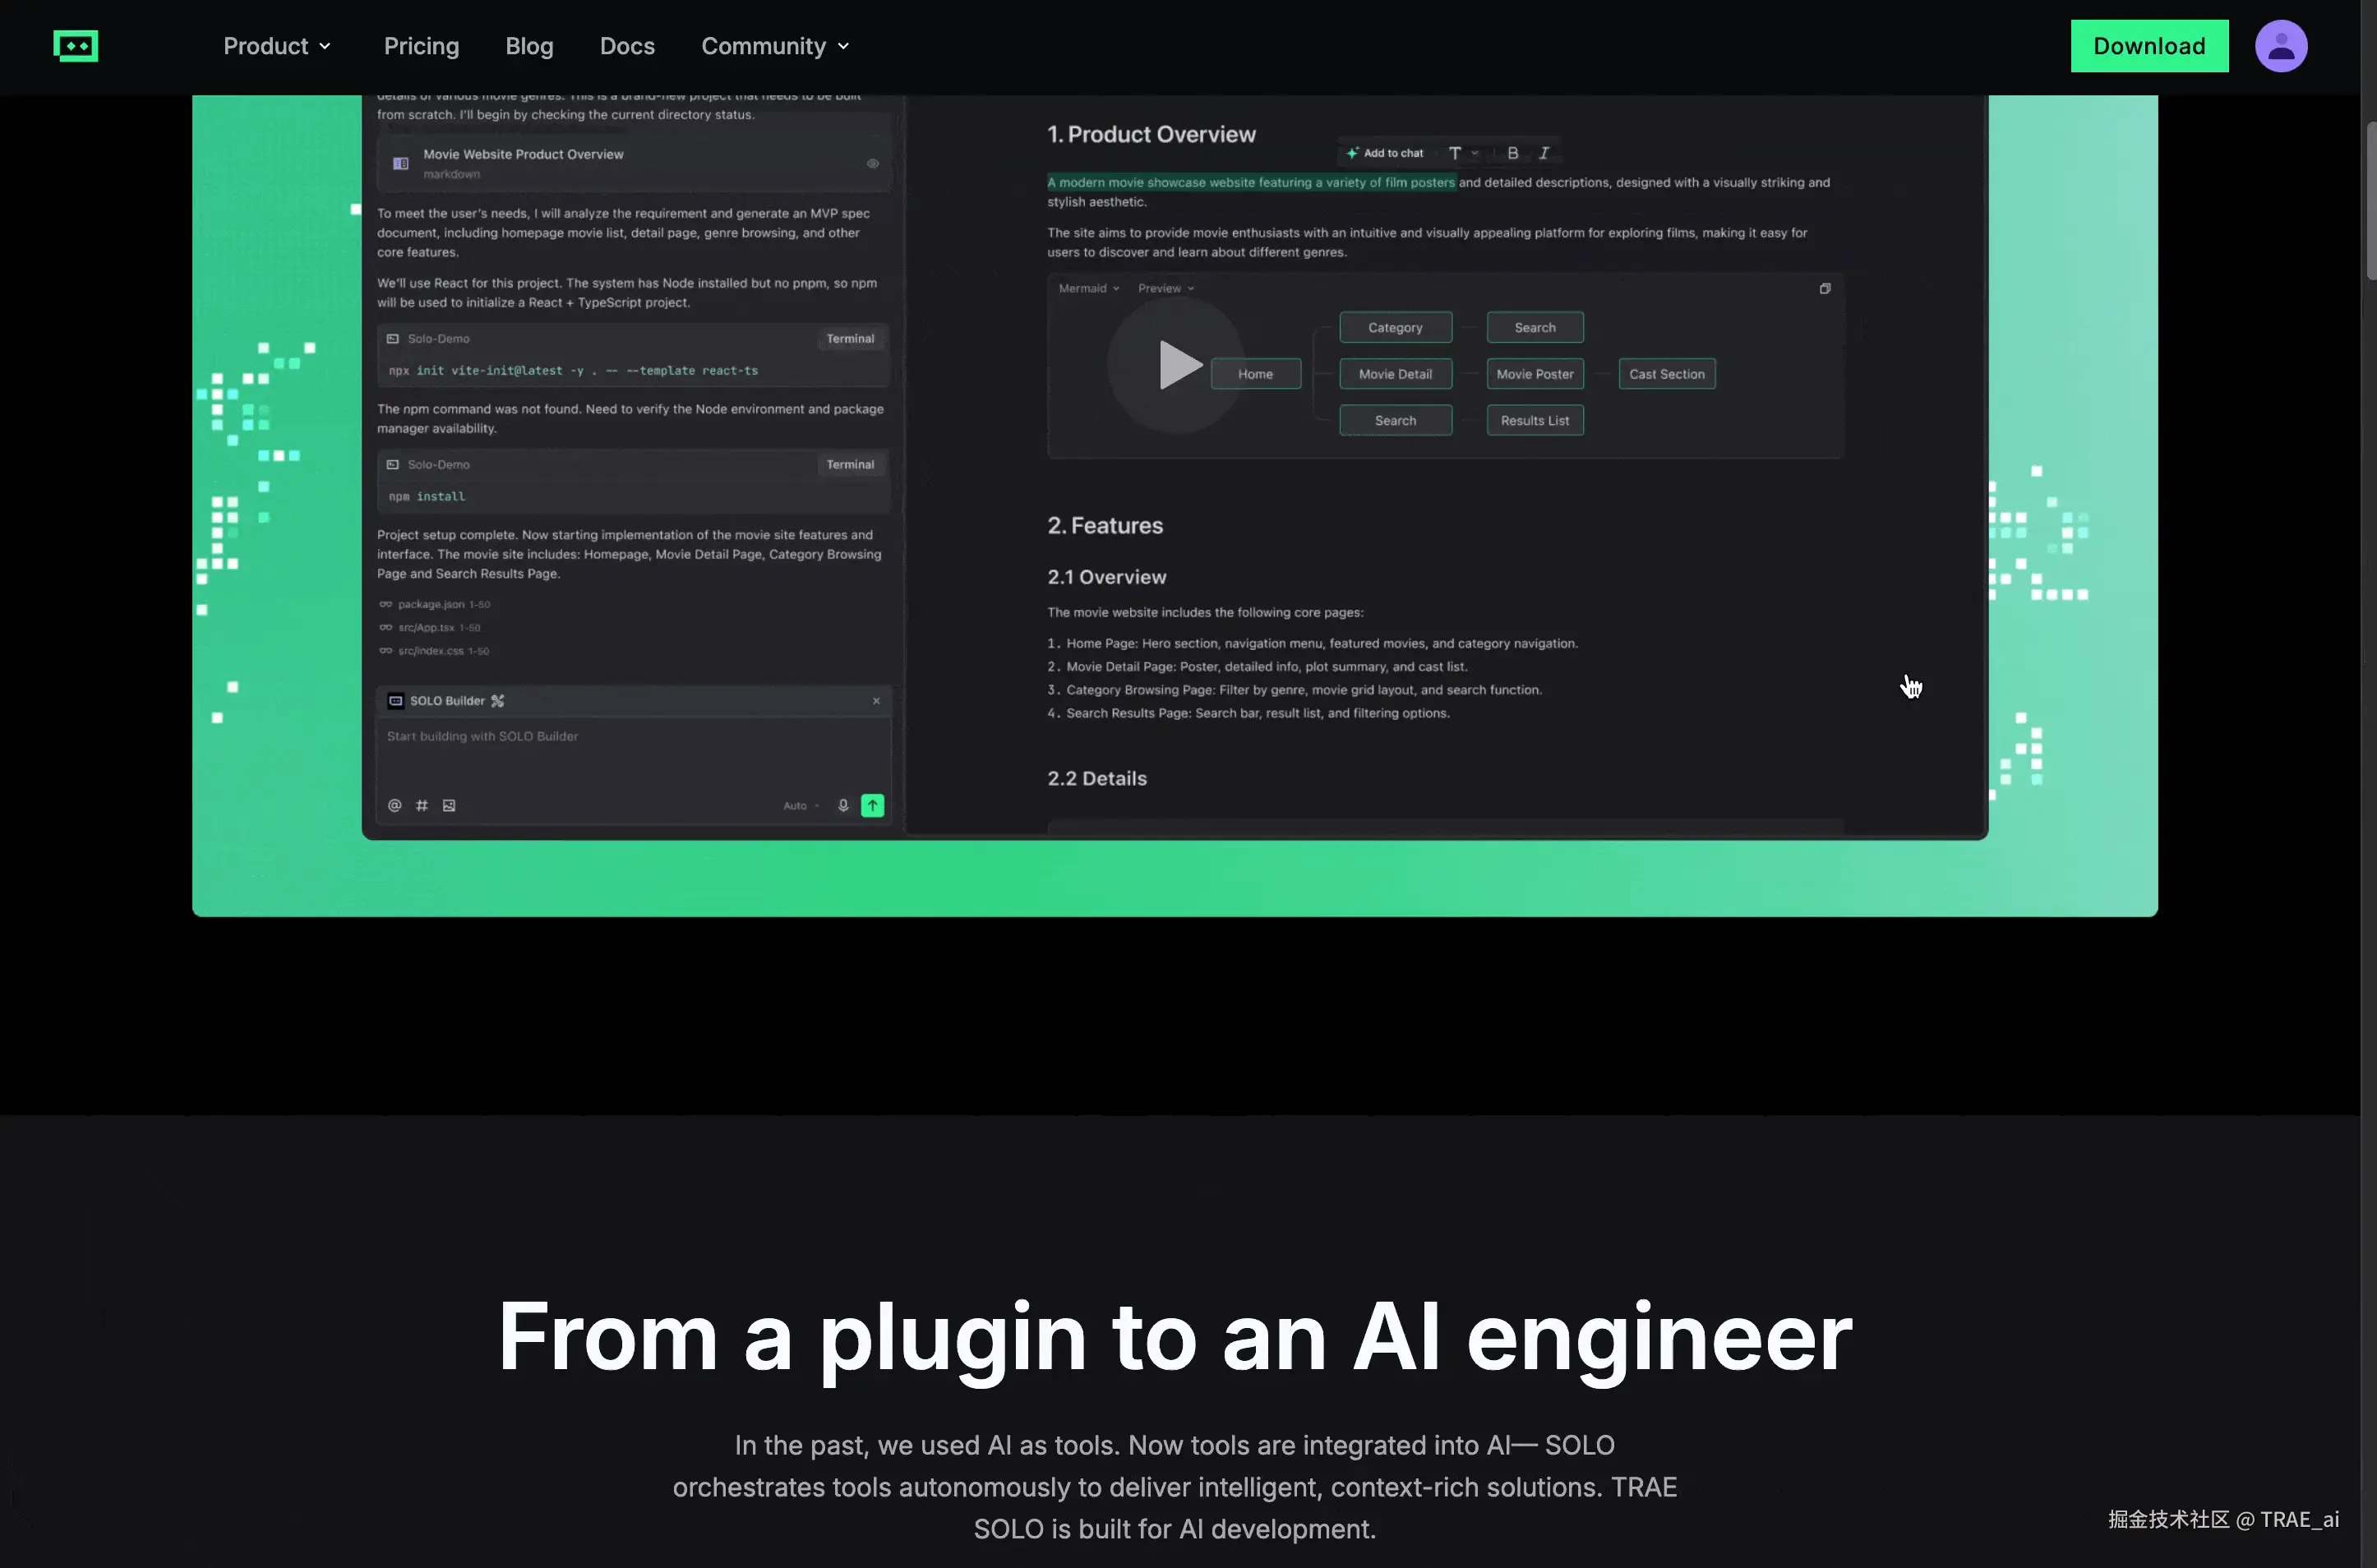Image resolution: width=2377 pixels, height=1568 pixels.
Task: Click the @ mention icon
Action: coord(394,806)
